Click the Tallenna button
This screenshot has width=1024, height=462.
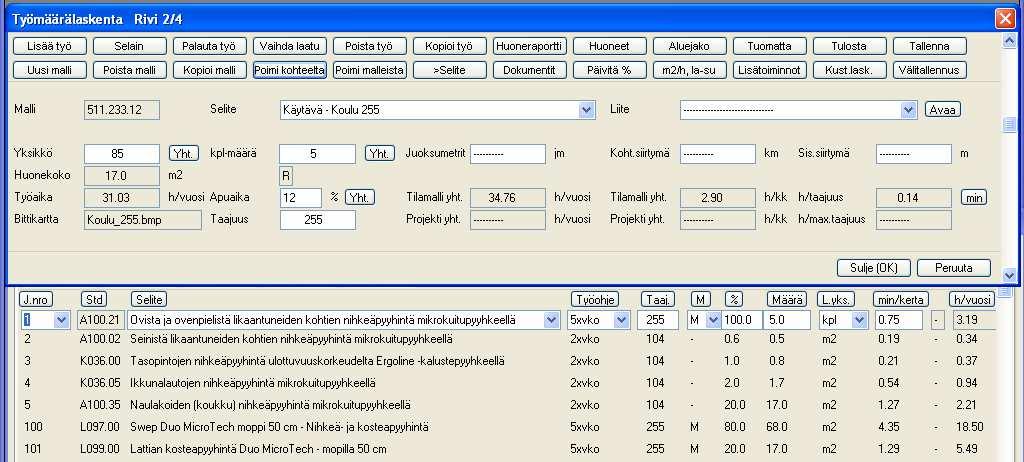(x=930, y=46)
